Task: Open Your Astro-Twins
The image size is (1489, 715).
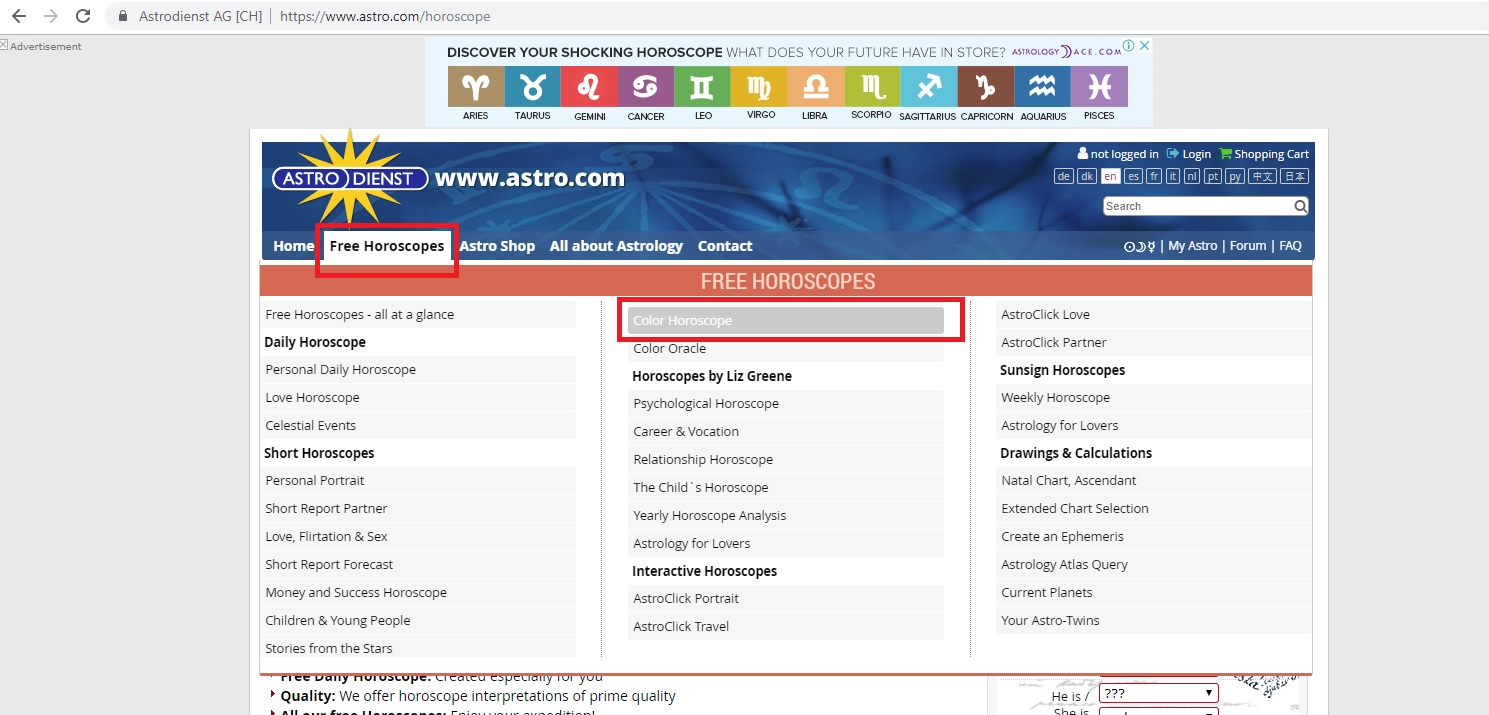Action: pyautogui.click(x=1154, y=621)
